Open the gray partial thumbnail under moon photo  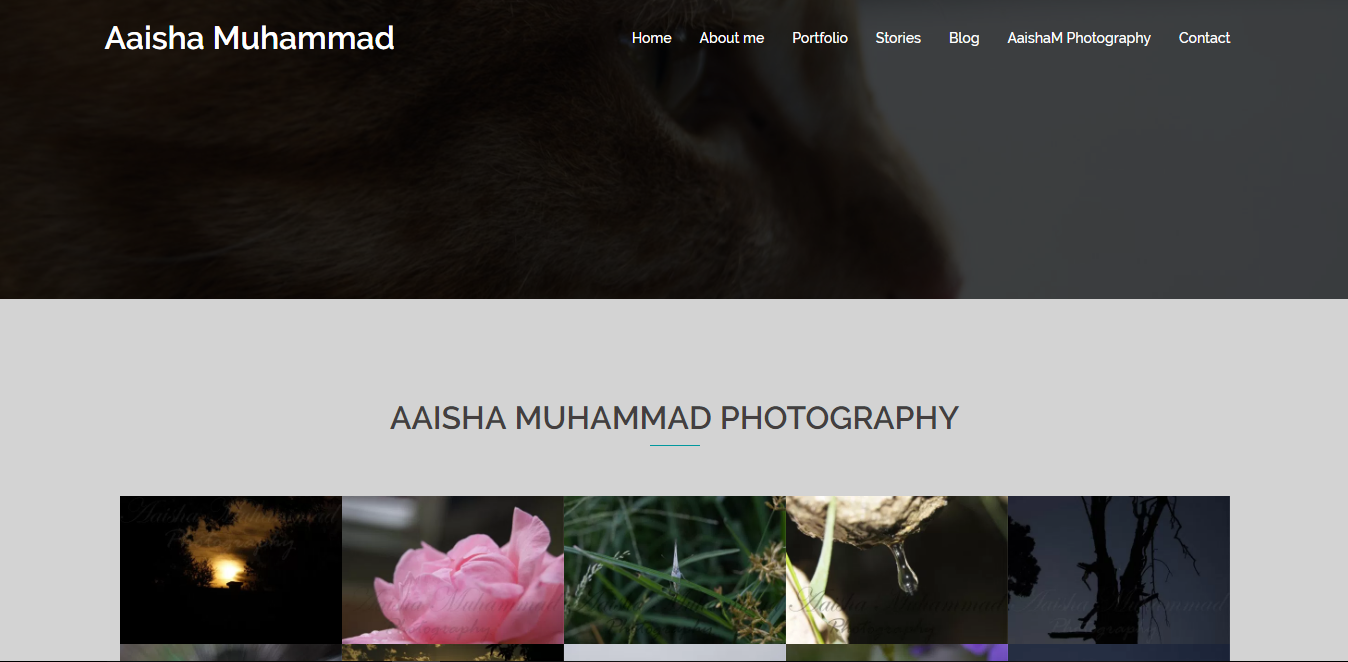[x=231, y=653]
